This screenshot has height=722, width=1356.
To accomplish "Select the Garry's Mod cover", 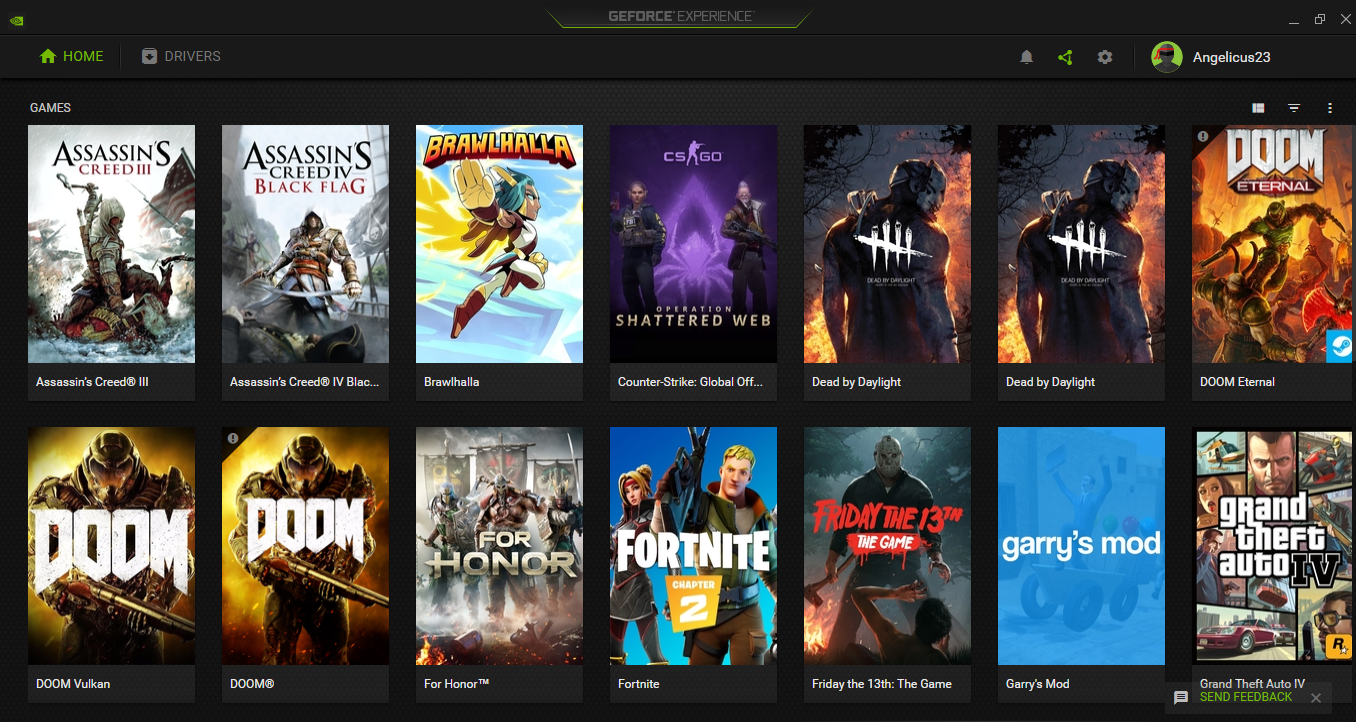I will pos(1081,546).
